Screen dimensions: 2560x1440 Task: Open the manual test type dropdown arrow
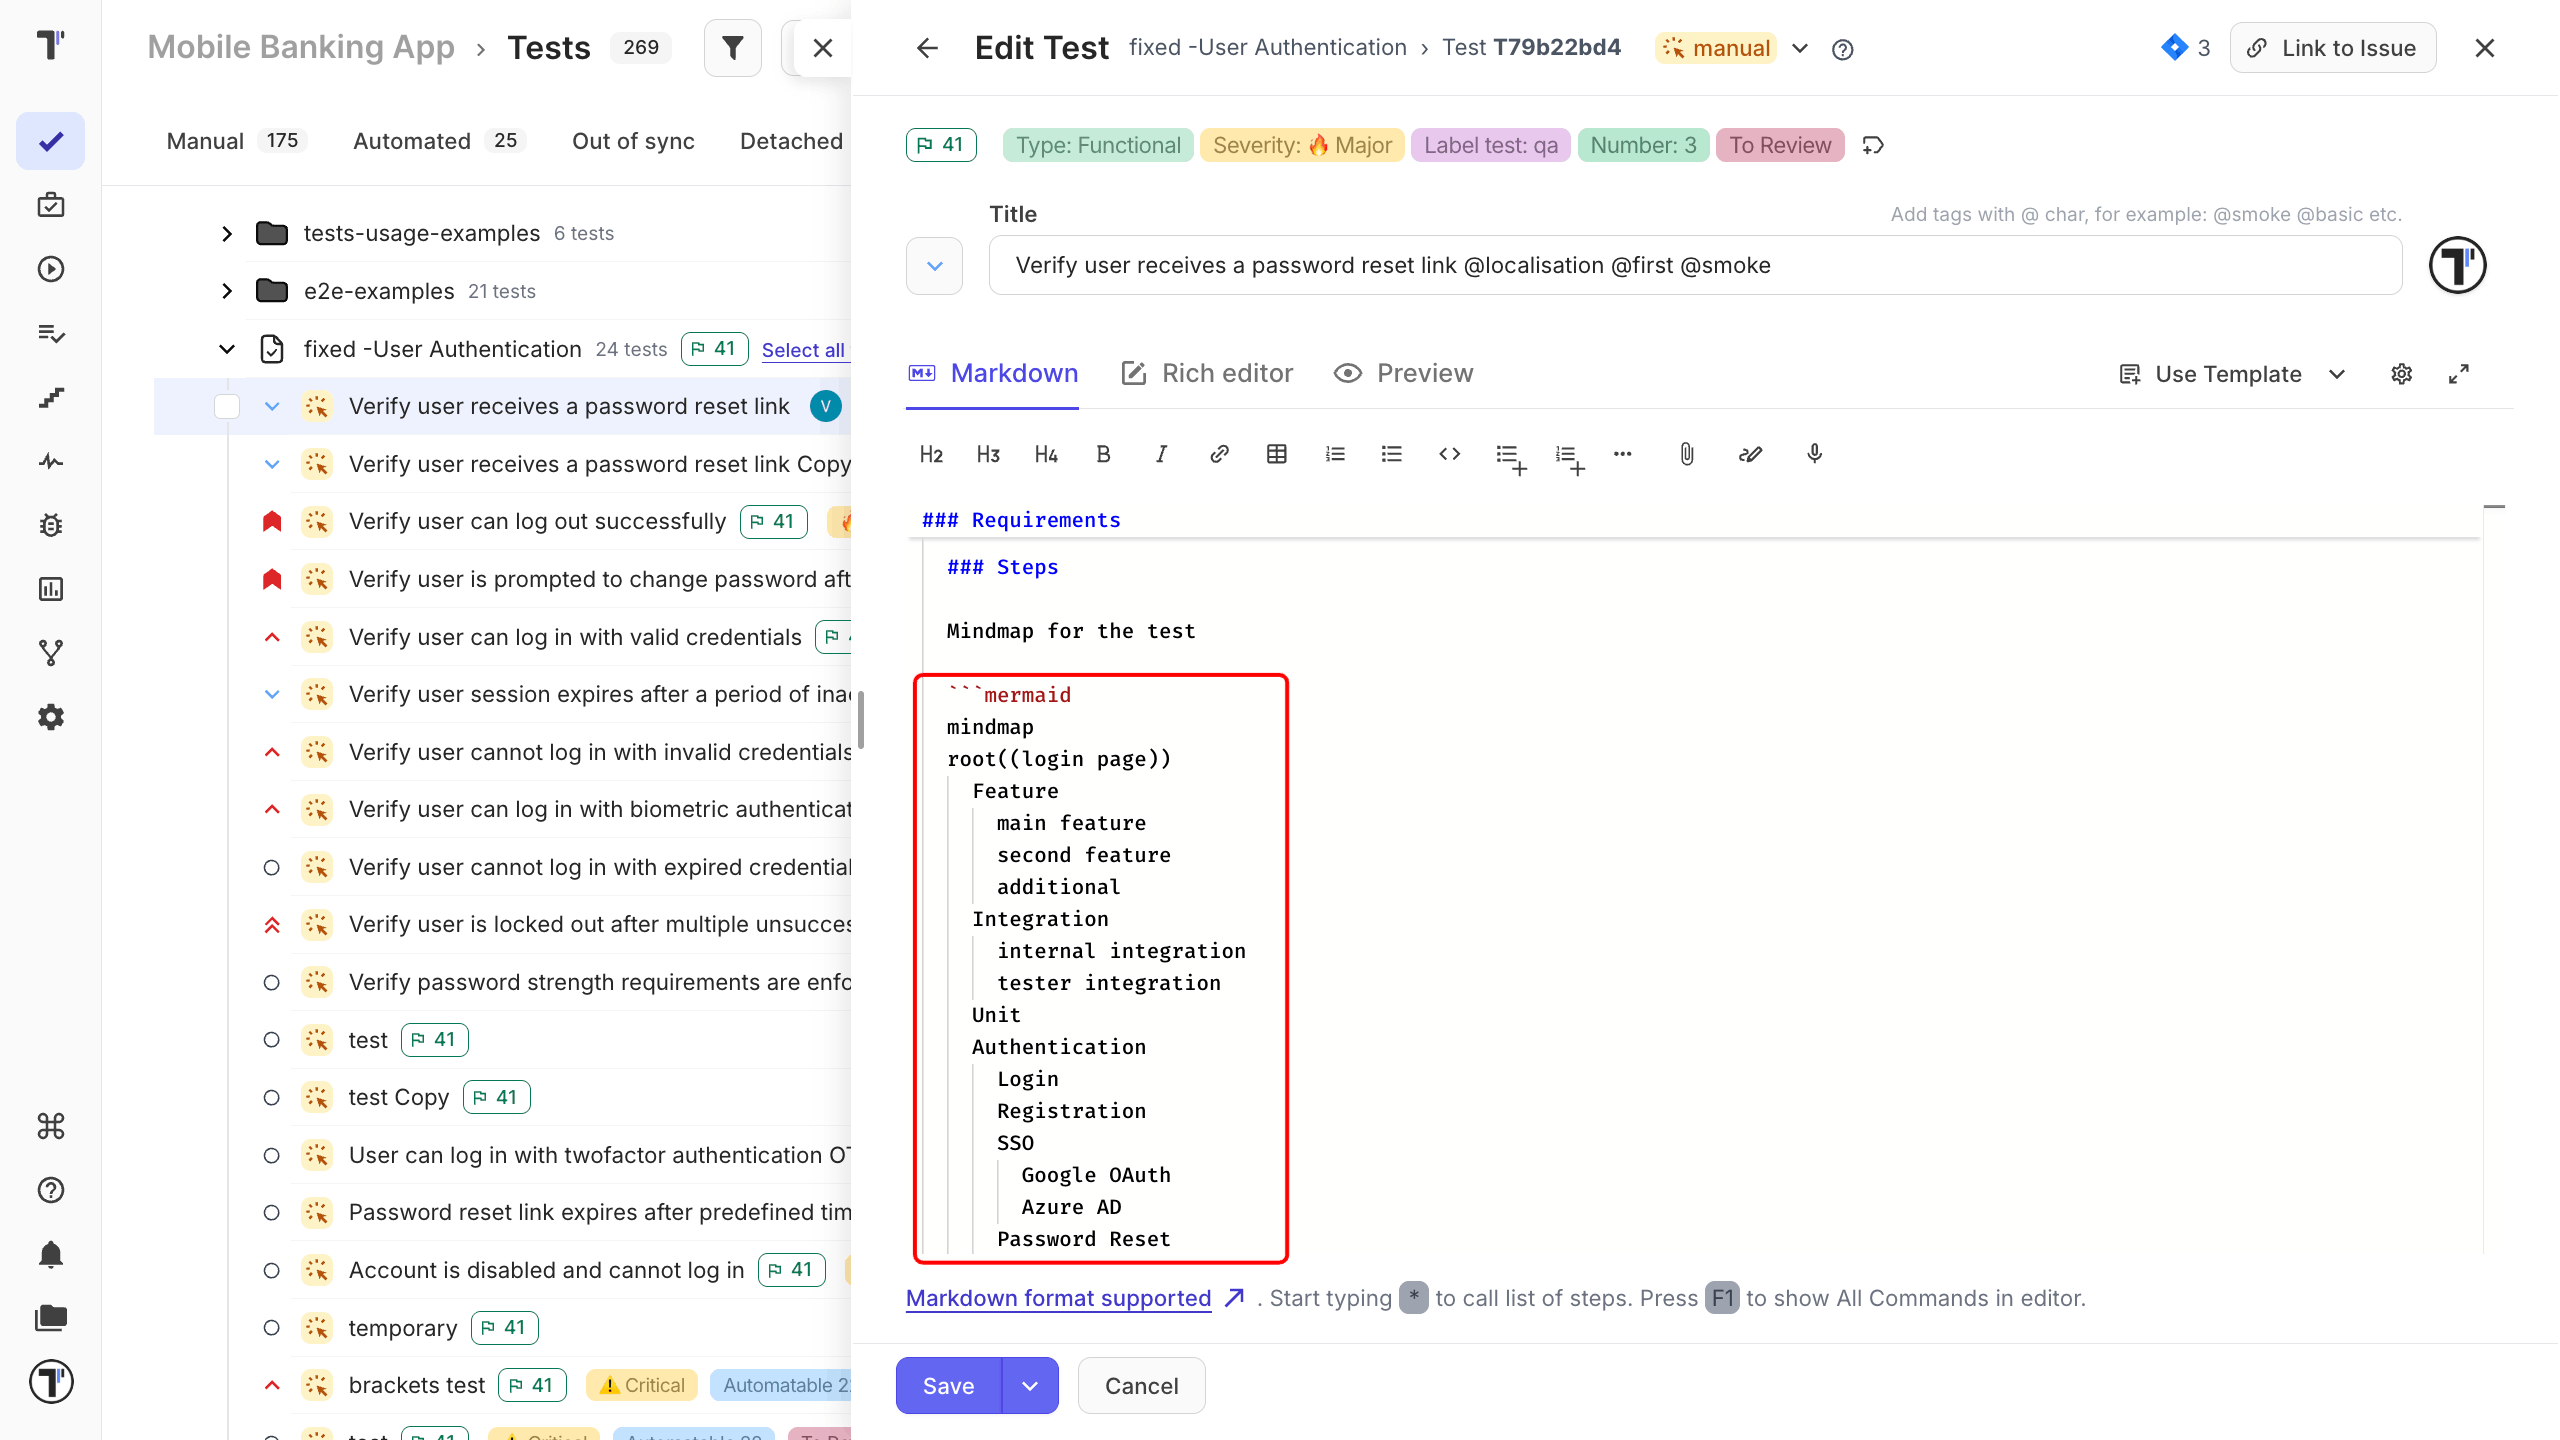point(1800,48)
